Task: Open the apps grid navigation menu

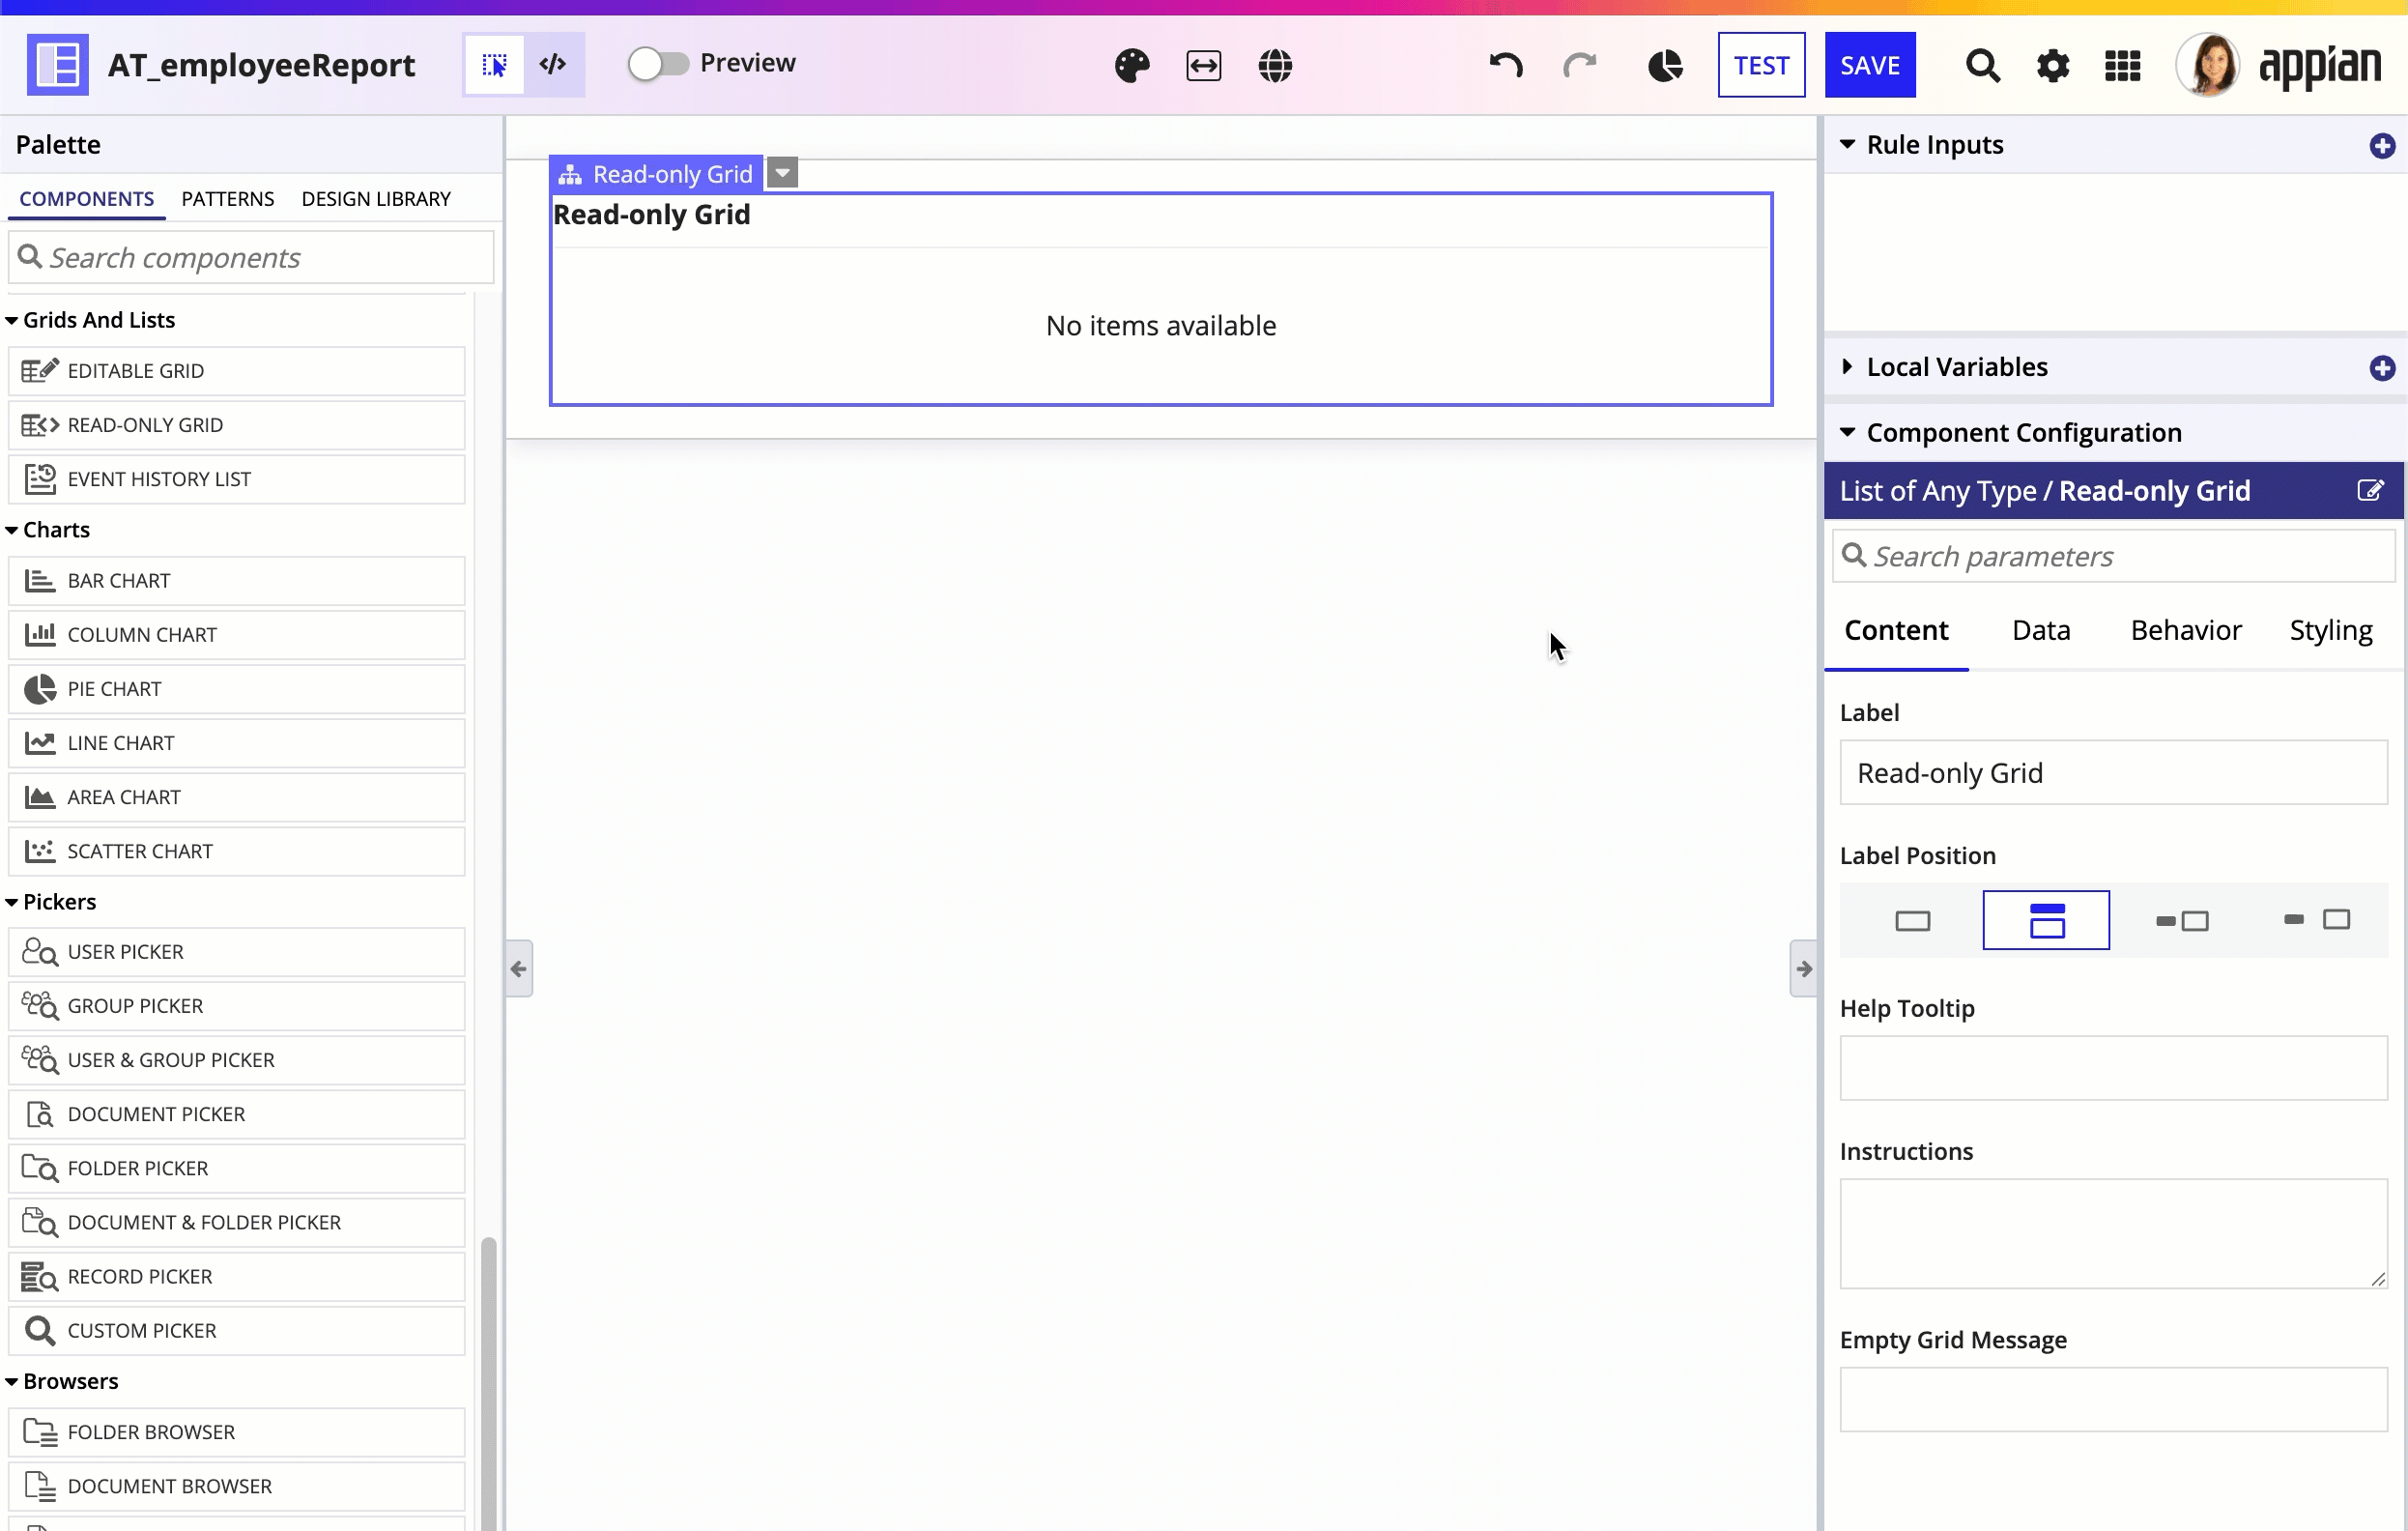Action: pos(2122,66)
